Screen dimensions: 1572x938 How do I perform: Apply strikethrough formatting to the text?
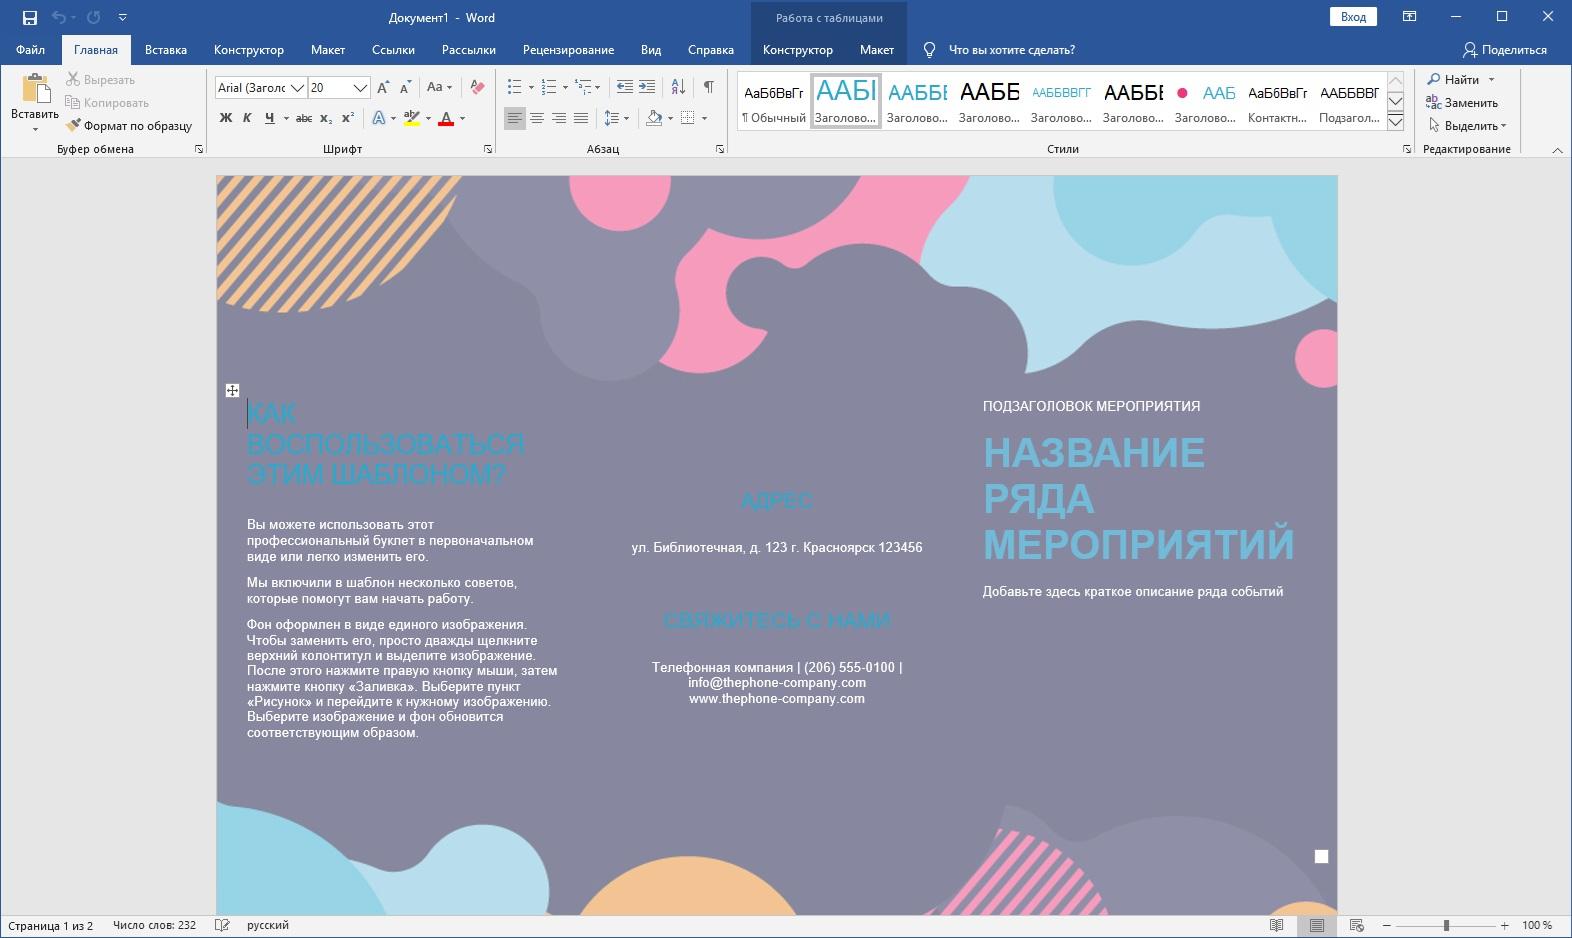[304, 118]
